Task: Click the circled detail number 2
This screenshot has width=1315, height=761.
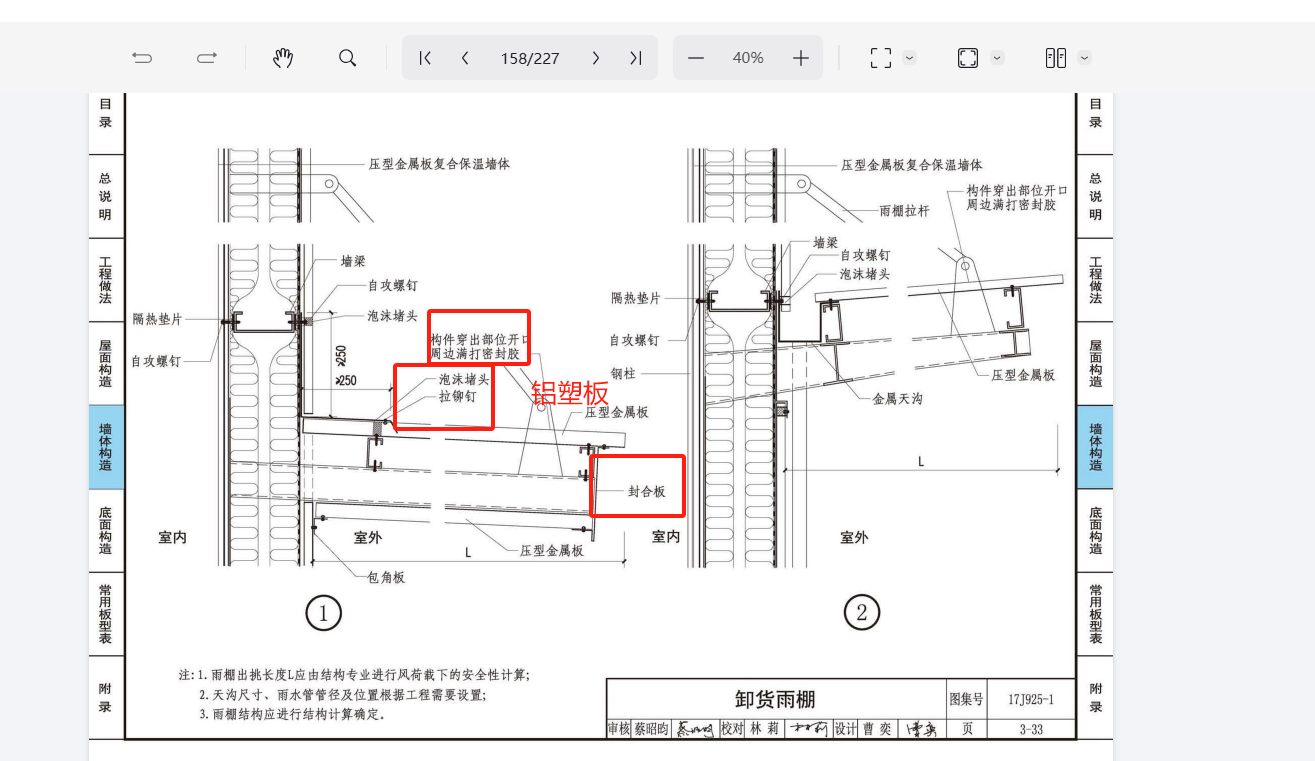Action: pos(861,612)
